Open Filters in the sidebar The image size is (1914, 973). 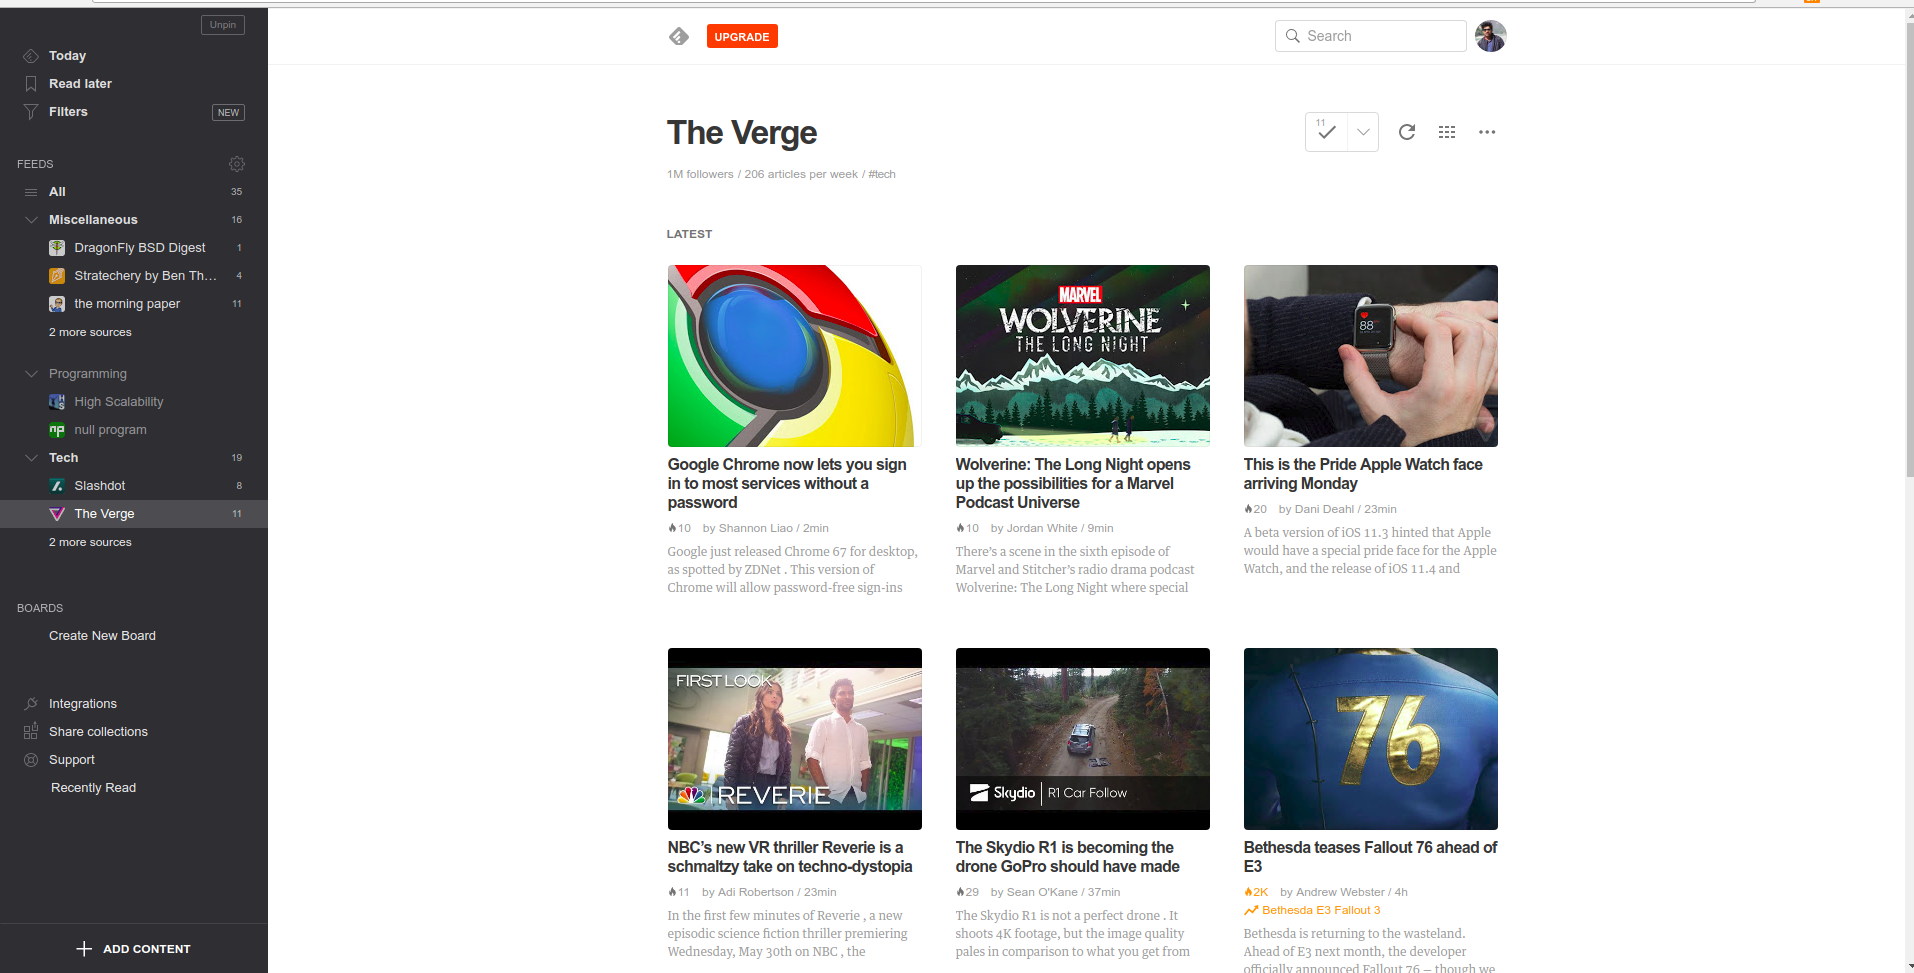click(x=68, y=112)
